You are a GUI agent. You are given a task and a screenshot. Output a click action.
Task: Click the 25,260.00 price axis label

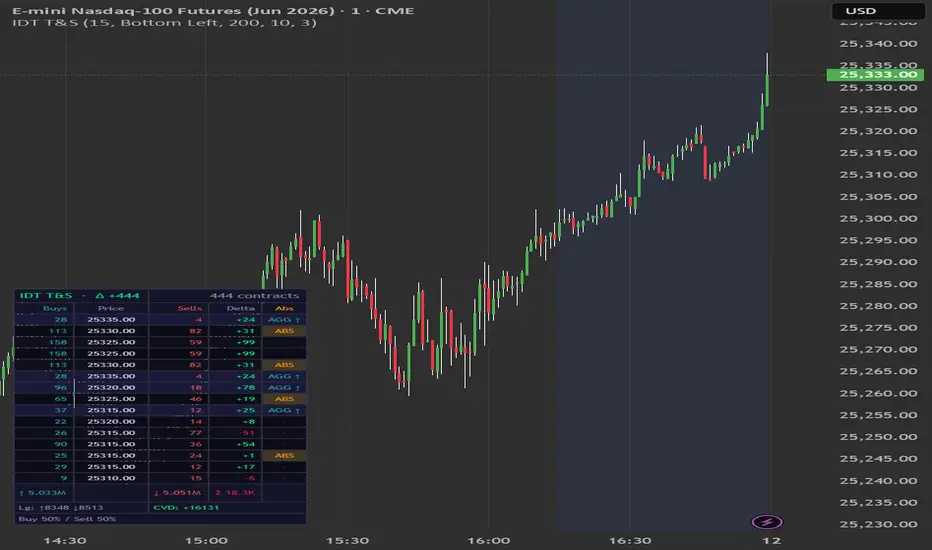(x=878, y=393)
